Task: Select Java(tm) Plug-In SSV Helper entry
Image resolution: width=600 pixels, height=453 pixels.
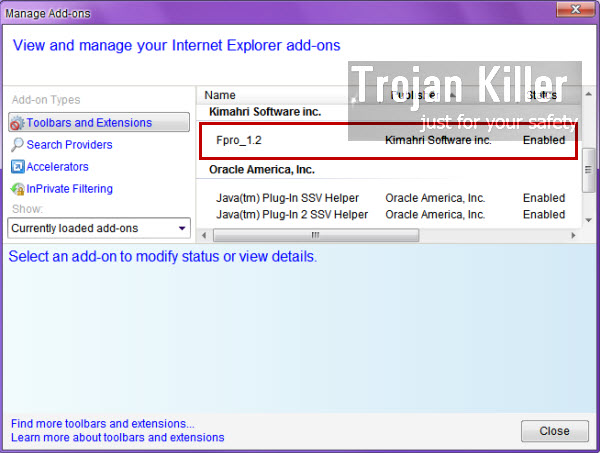Action: point(287,198)
